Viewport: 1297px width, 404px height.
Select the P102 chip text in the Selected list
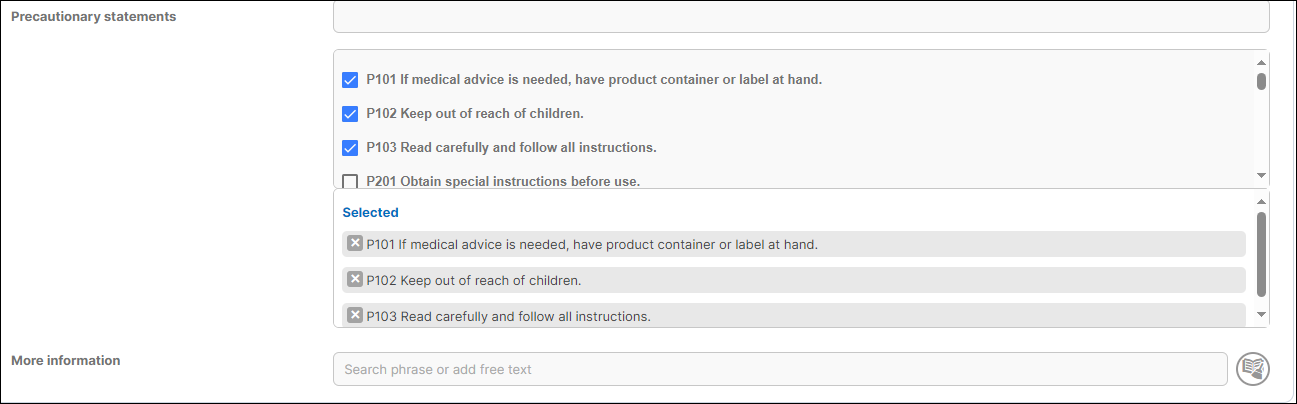(473, 280)
